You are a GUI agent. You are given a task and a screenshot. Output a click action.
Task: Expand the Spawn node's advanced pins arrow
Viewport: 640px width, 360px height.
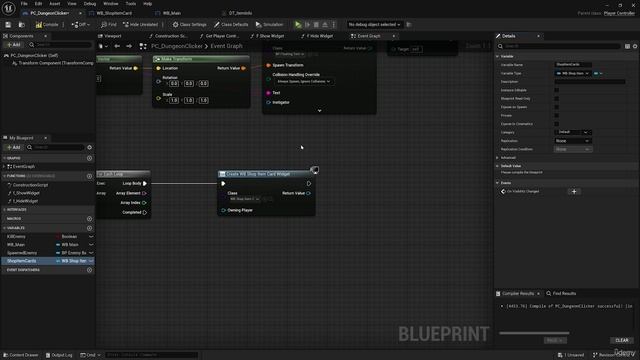point(319,111)
